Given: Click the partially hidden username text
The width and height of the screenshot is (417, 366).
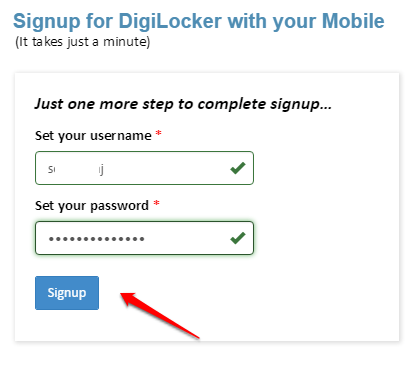Looking at the screenshot, I should (76, 170).
